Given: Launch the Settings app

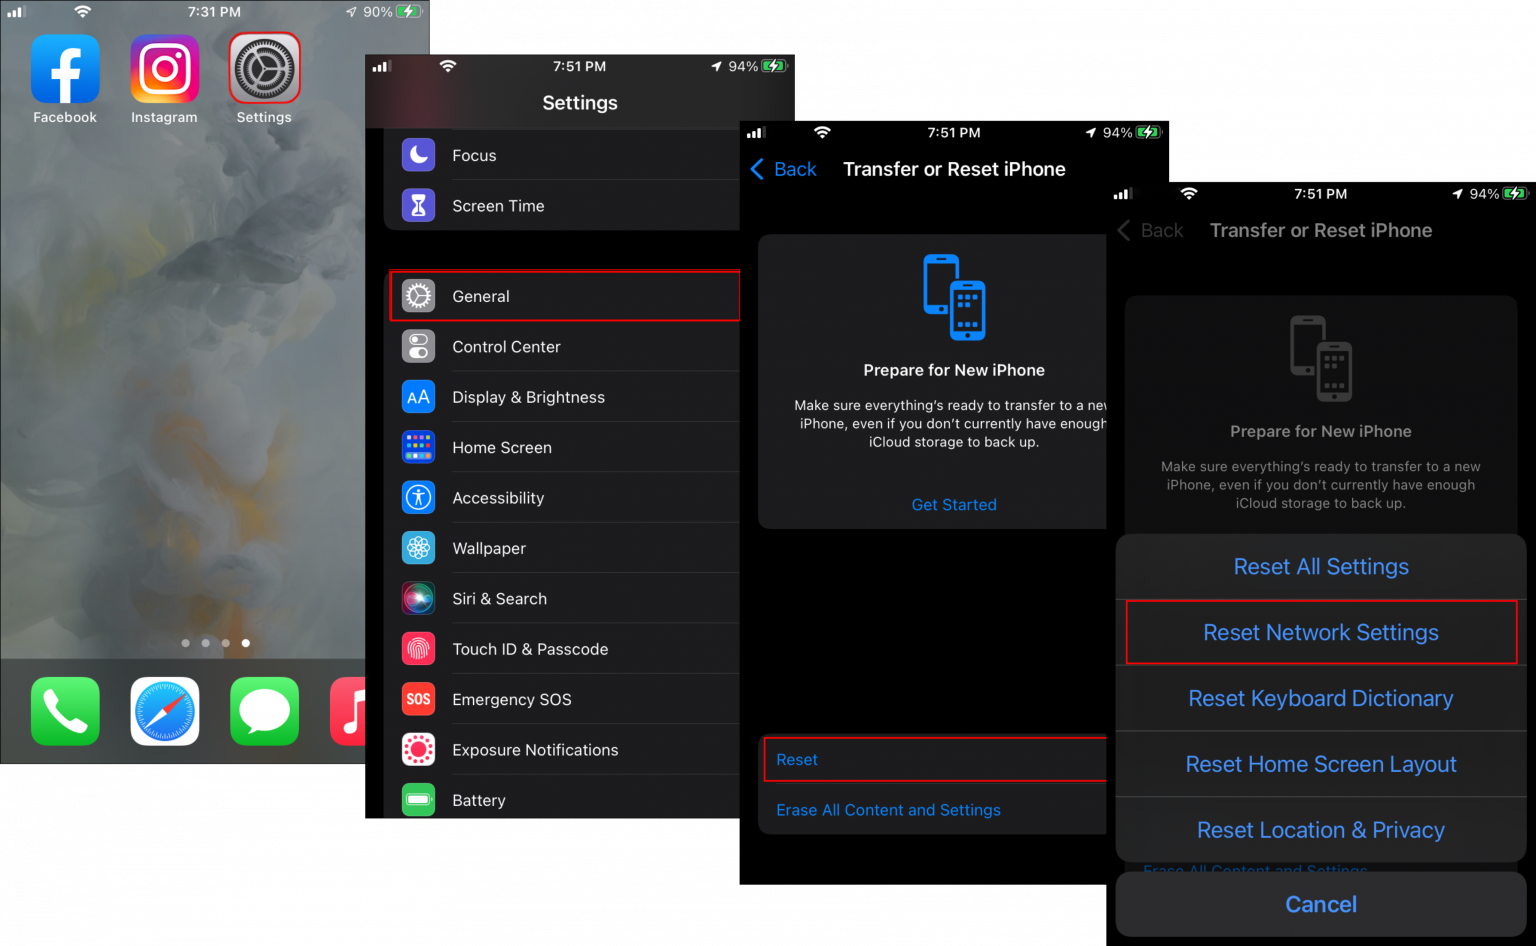Looking at the screenshot, I should tap(264, 70).
